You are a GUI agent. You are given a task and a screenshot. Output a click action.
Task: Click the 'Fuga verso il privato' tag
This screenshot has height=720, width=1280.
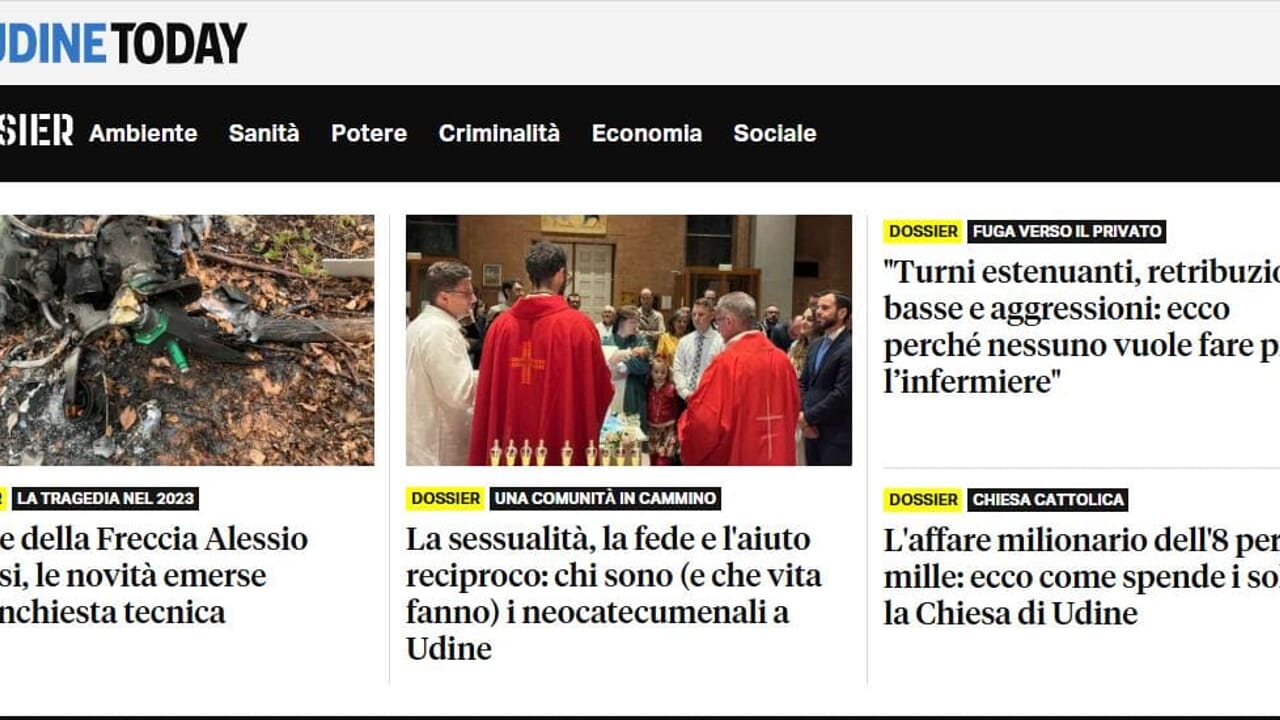(x=1067, y=231)
